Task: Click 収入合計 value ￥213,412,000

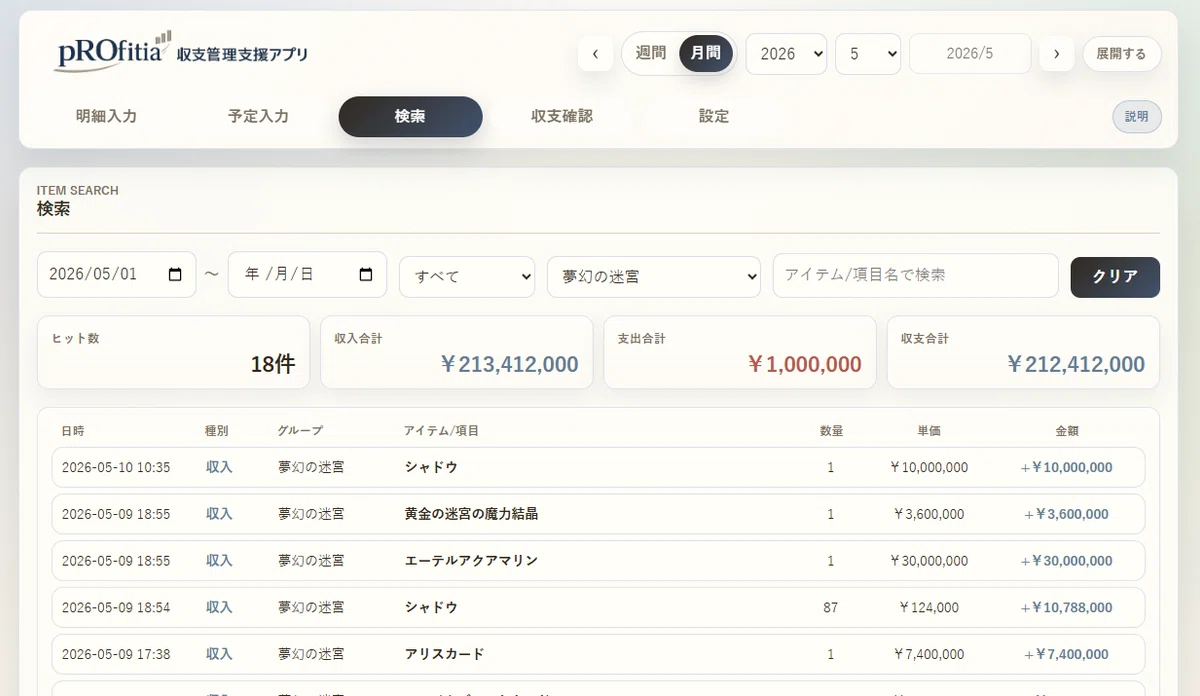Action: [509, 364]
